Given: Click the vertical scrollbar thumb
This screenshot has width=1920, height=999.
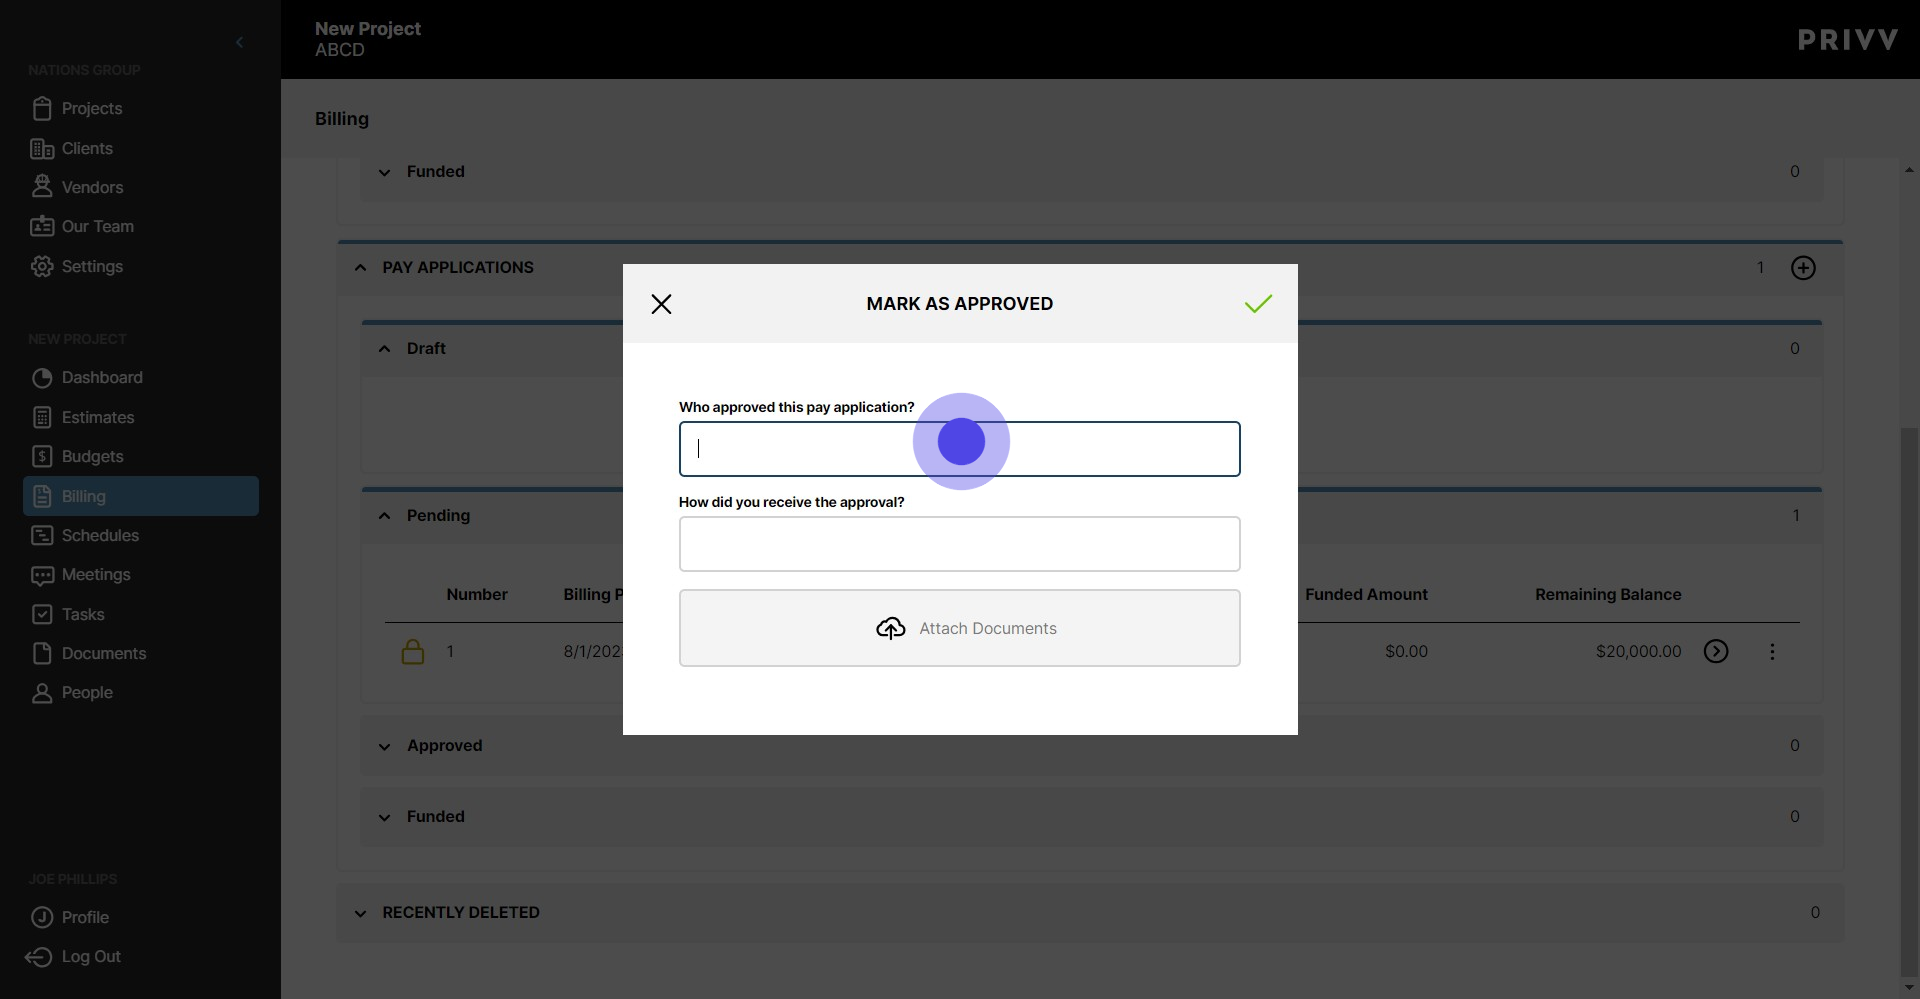Looking at the screenshot, I should pos(1909,700).
